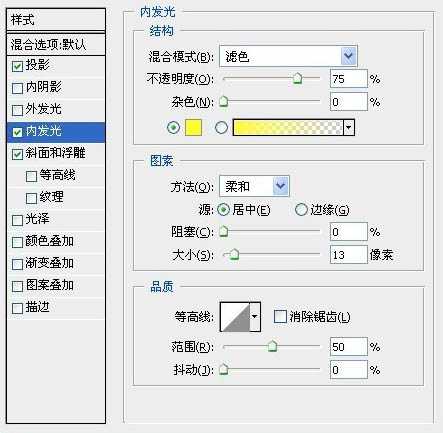
Task: Open 混合选项:默认 settings
Action: (x=56, y=44)
